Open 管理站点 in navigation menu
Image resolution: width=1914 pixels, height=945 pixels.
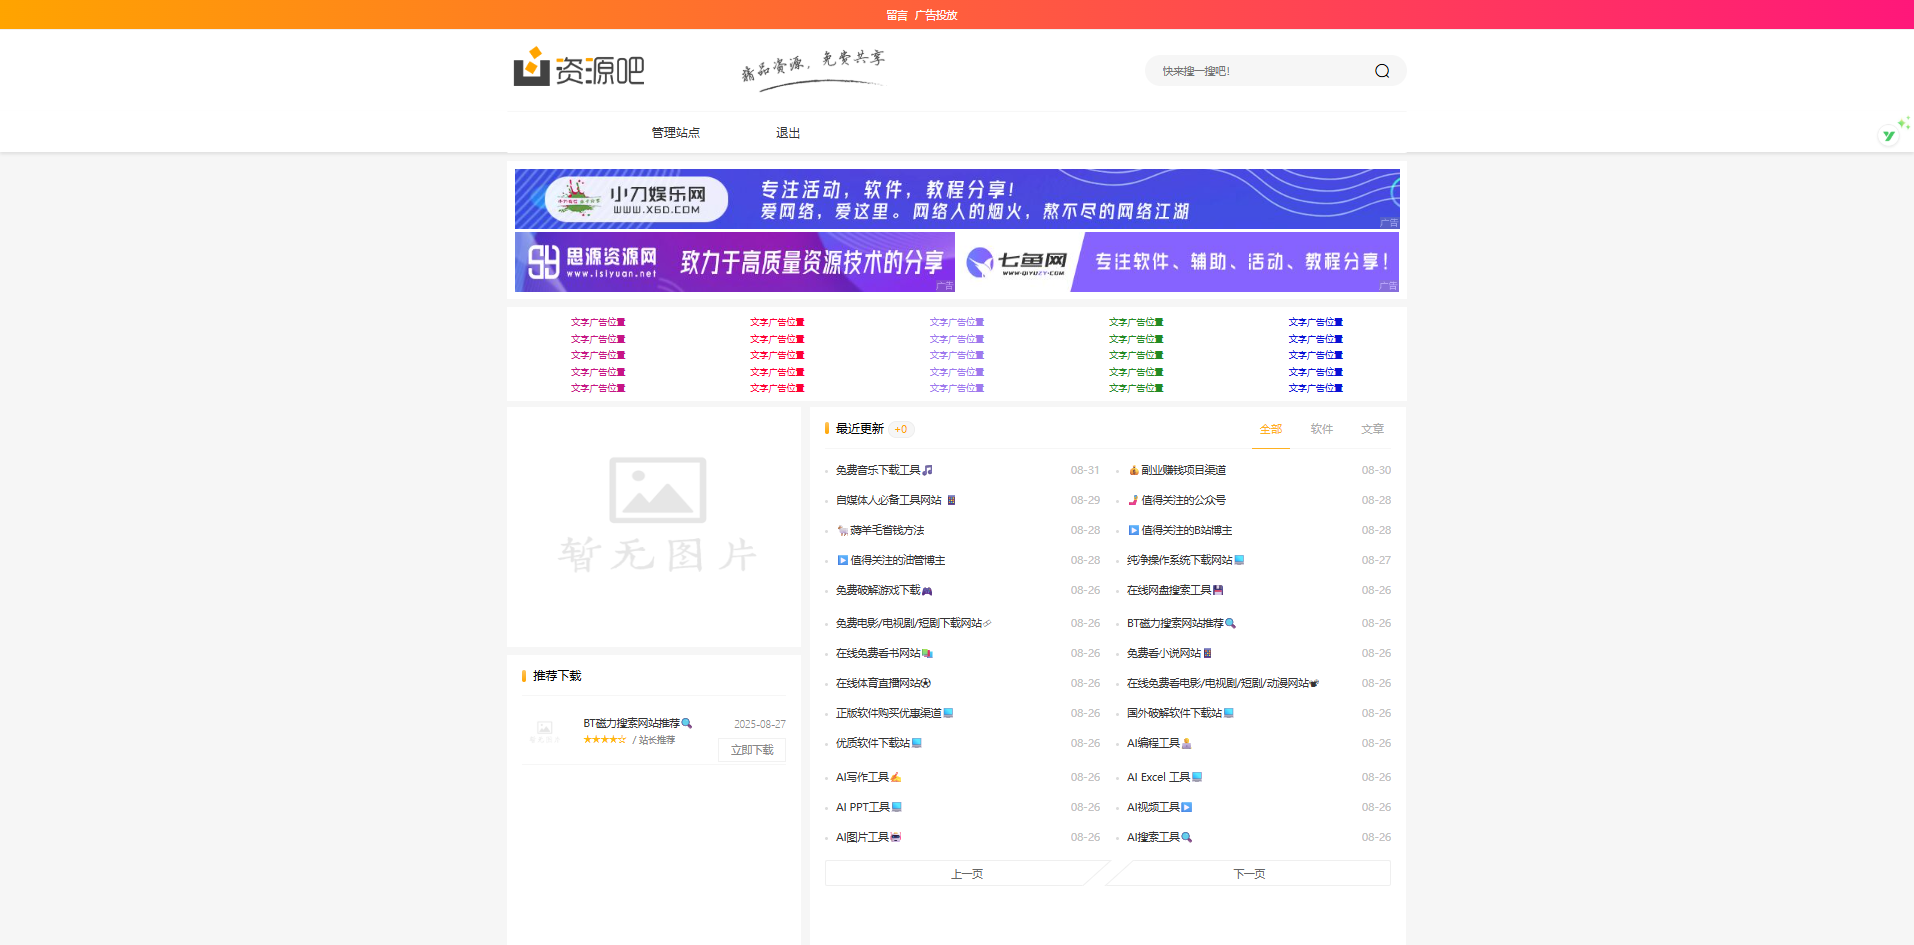675,133
